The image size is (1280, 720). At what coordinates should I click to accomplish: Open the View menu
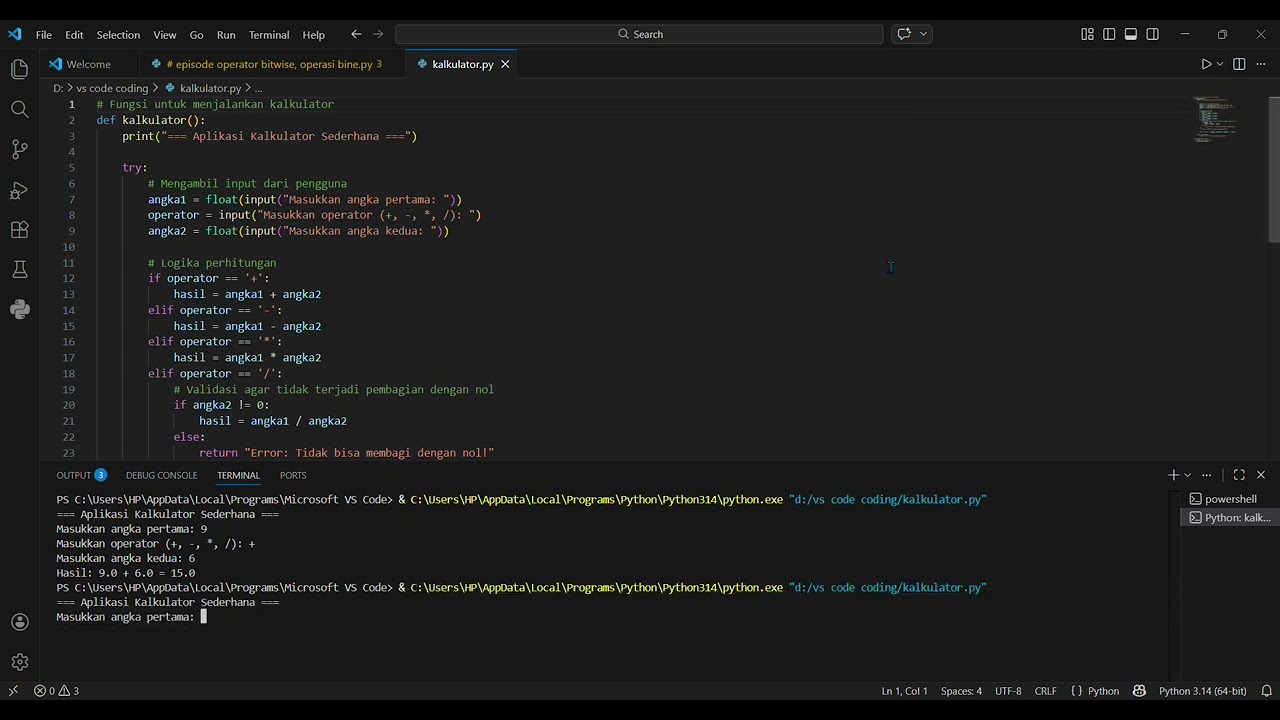[165, 34]
